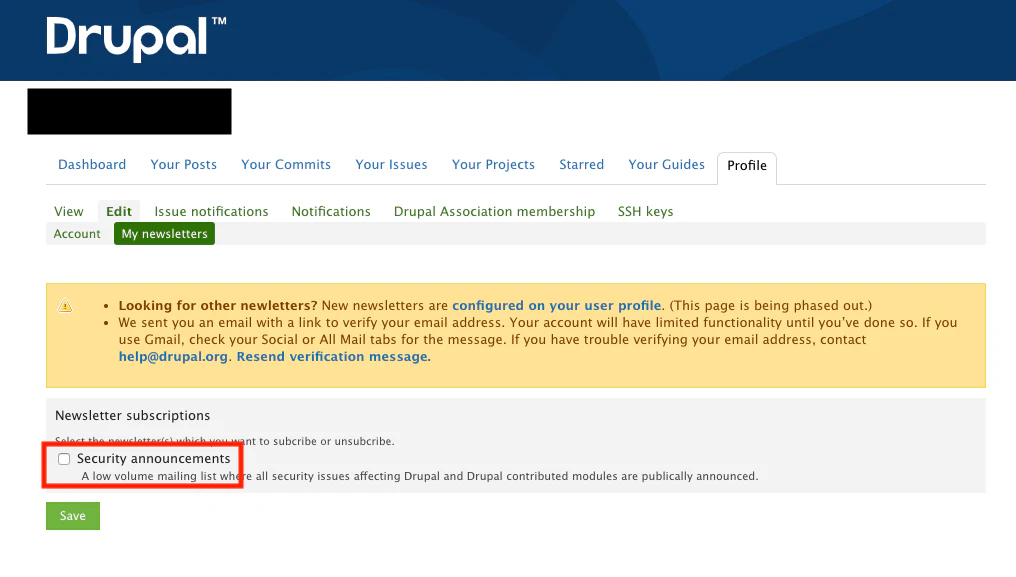Click 'Looking for other newletters?' text
This screenshot has height=577, width=1016.
pos(218,305)
